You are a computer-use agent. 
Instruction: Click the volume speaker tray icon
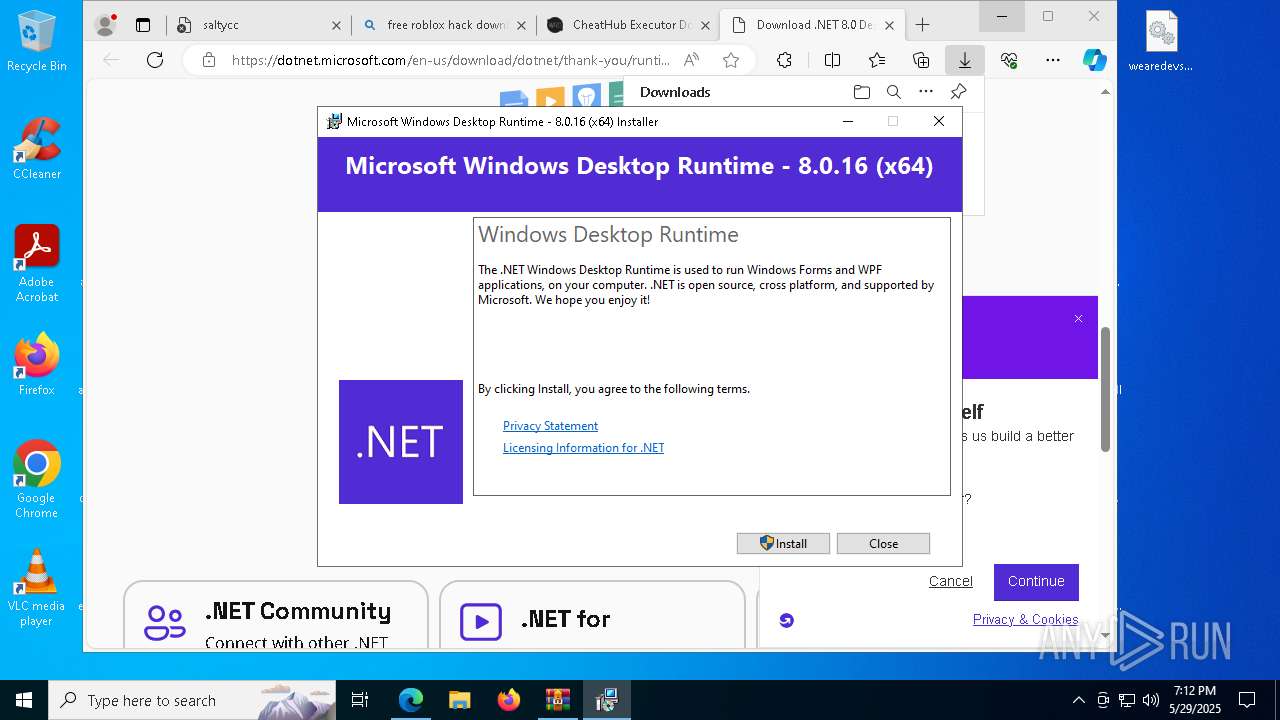pyautogui.click(x=1151, y=700)
